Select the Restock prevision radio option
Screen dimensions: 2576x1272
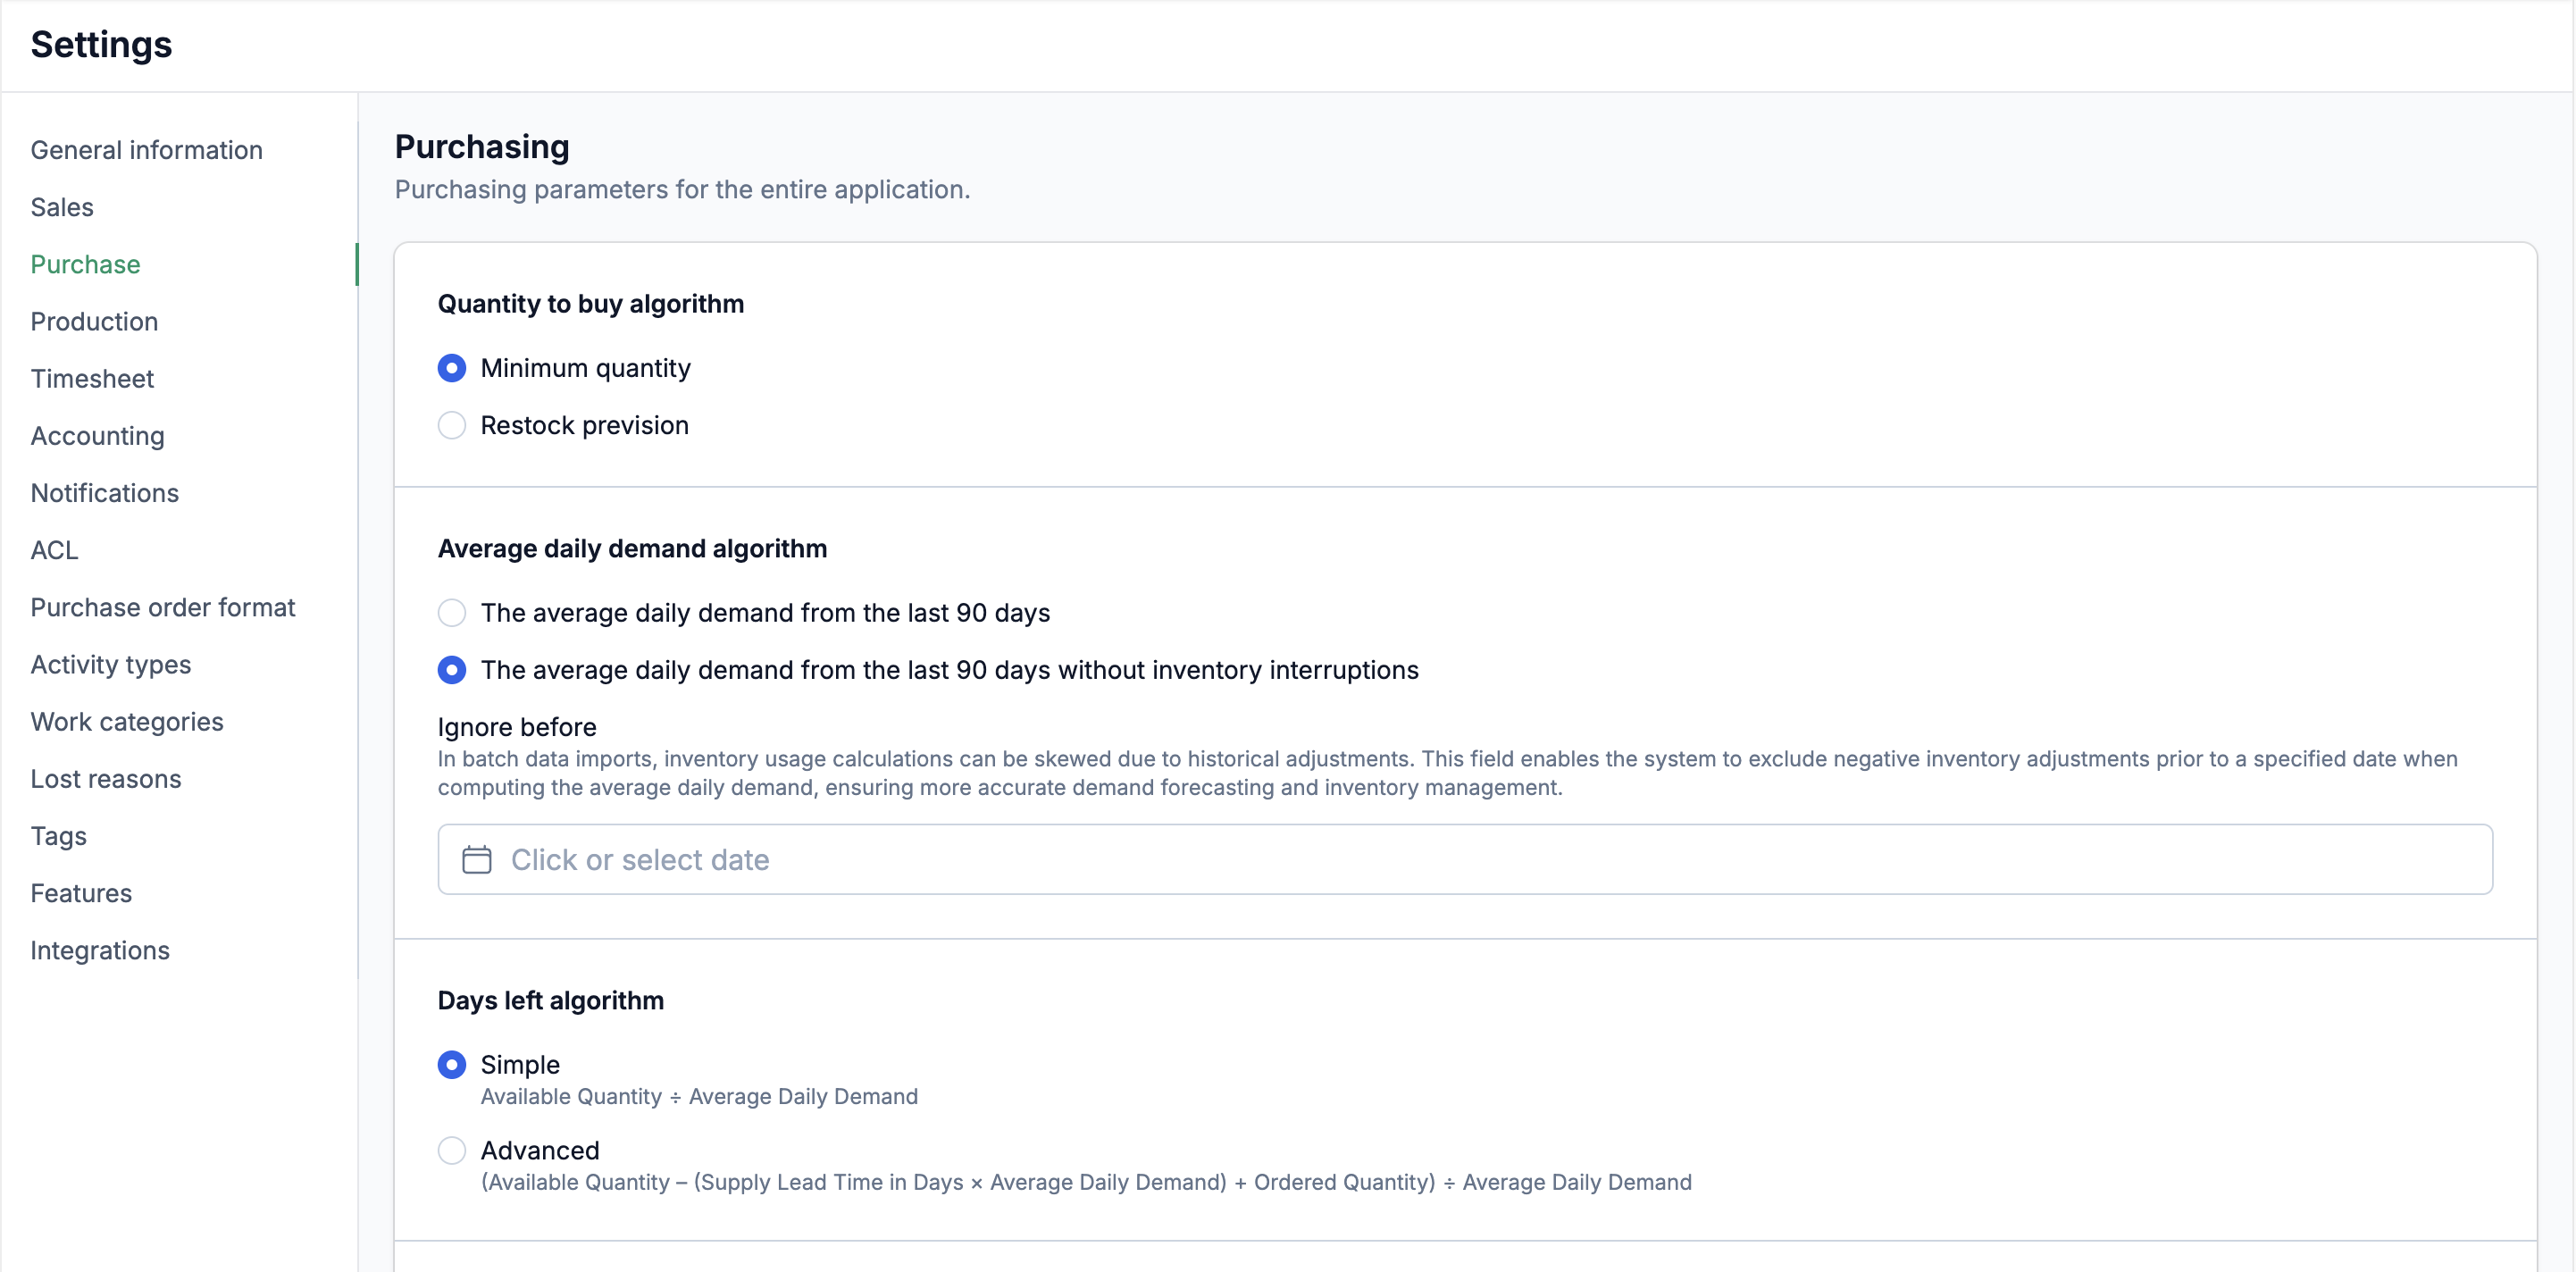(452, 425)
